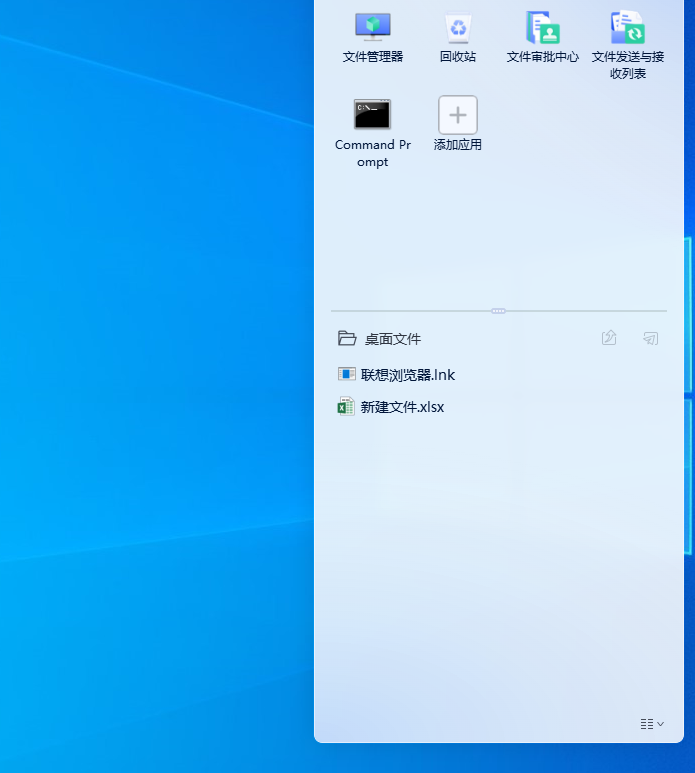Click the greyed export icon in 桌面文件 header

(609, 339)
